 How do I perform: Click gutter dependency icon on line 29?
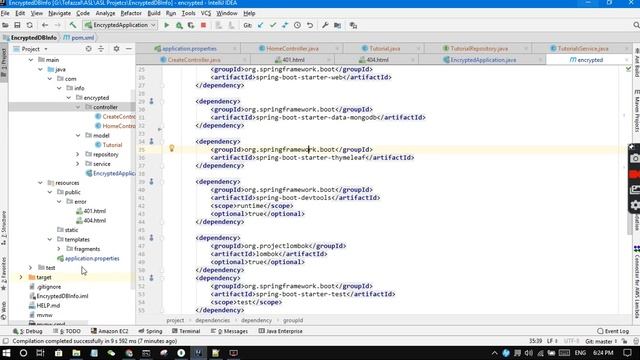pos(151,101)
